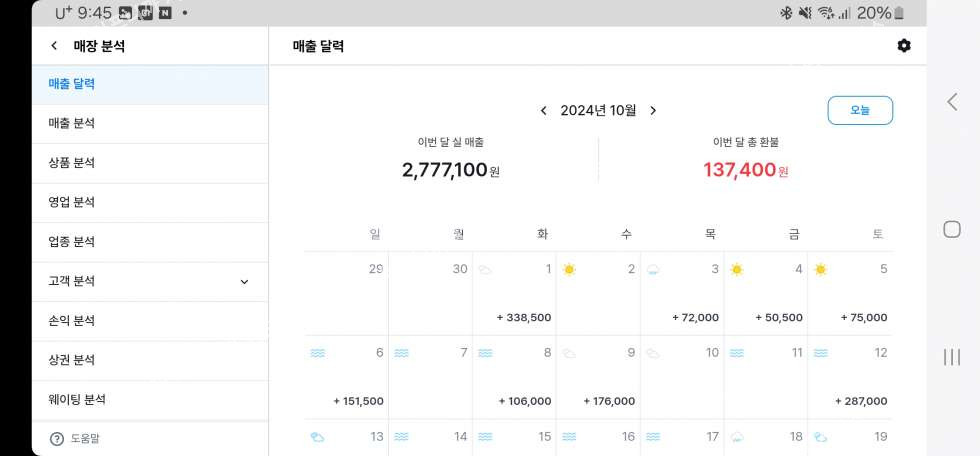The image size is (980, 456).
Task: Select 웨이팅 분석 in sidebar
Action: (77, 399)
